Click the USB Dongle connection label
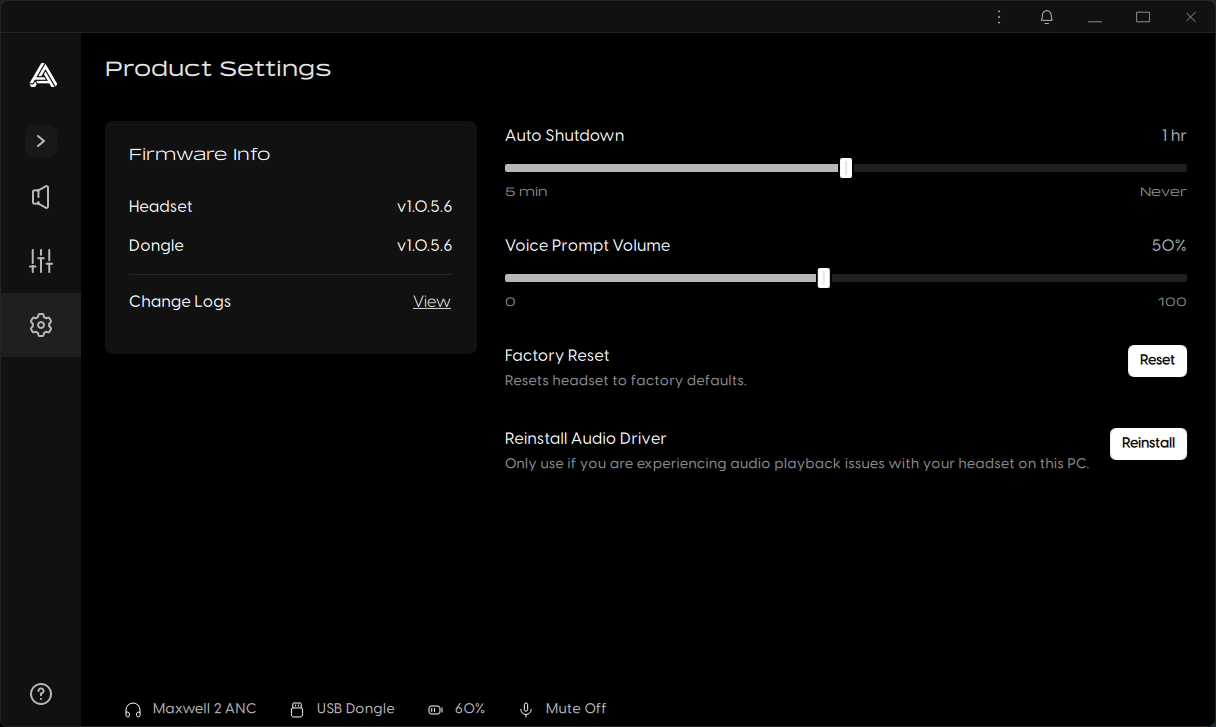Viewport: 1216px width, 727px height. pos(356,709)
